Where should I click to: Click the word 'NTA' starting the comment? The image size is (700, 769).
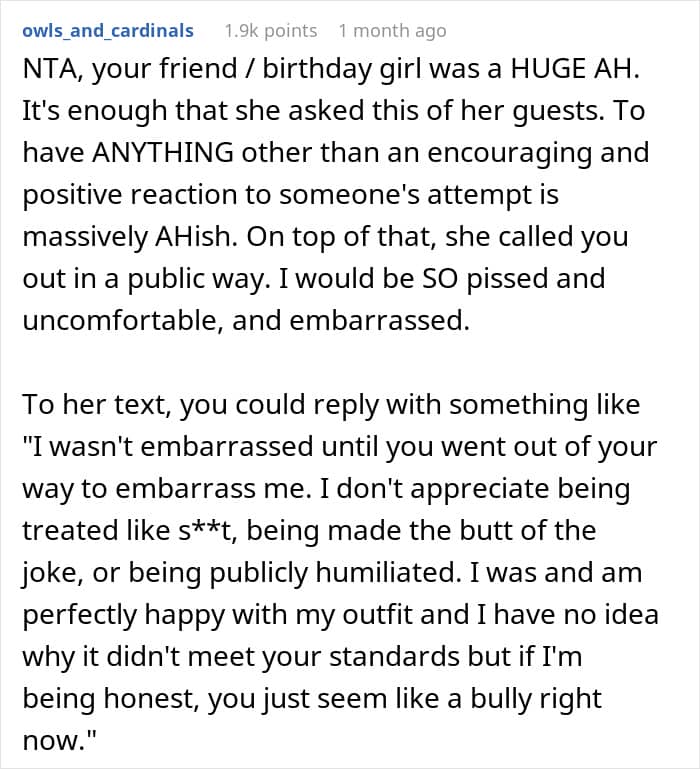(48, 69)
